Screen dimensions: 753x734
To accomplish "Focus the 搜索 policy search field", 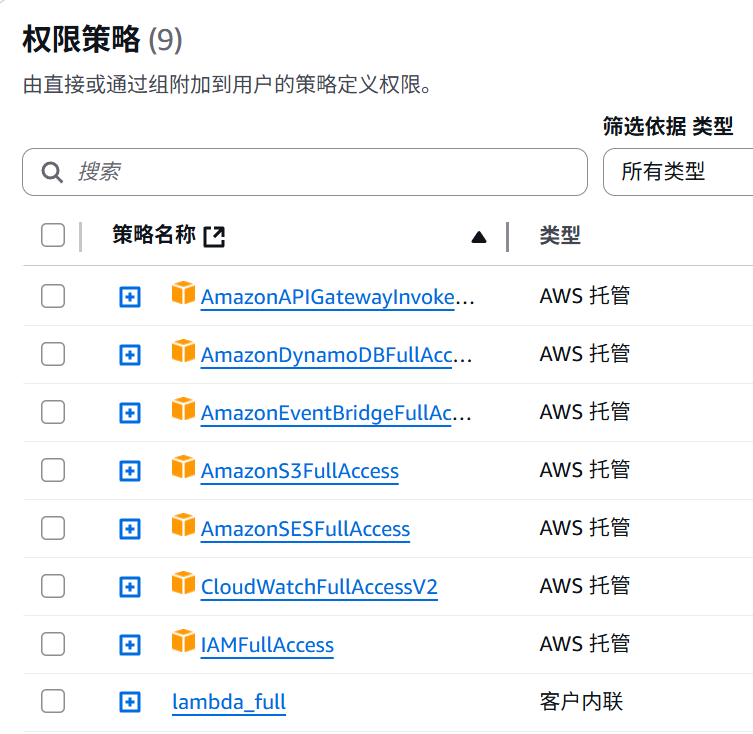I will tap(305, 172).
